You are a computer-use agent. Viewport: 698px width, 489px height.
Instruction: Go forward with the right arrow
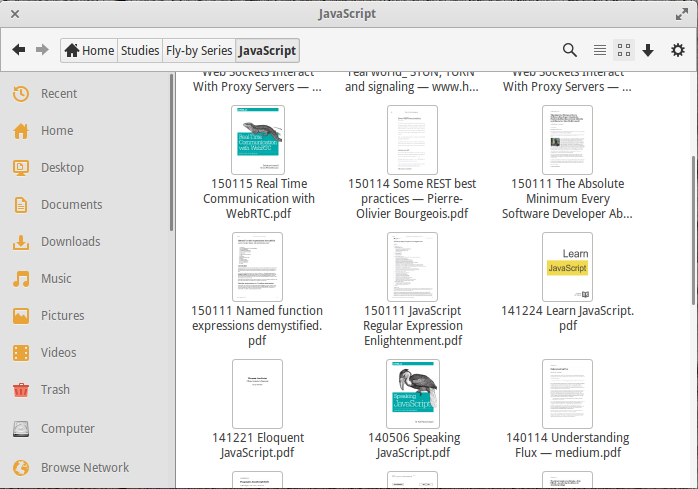tap(42, 50)
